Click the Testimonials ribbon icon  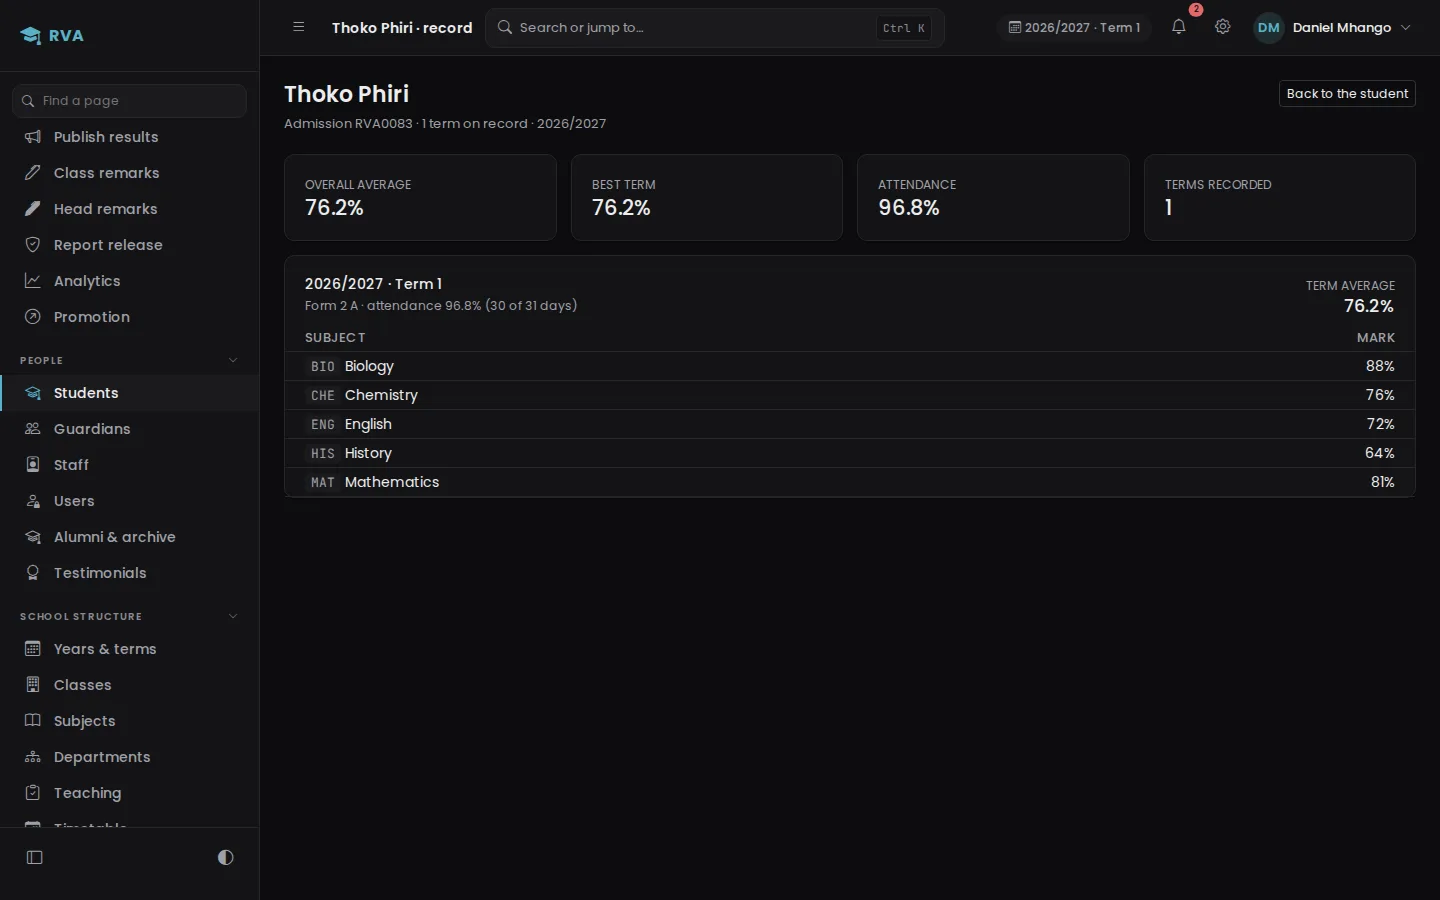click(33, 573)
